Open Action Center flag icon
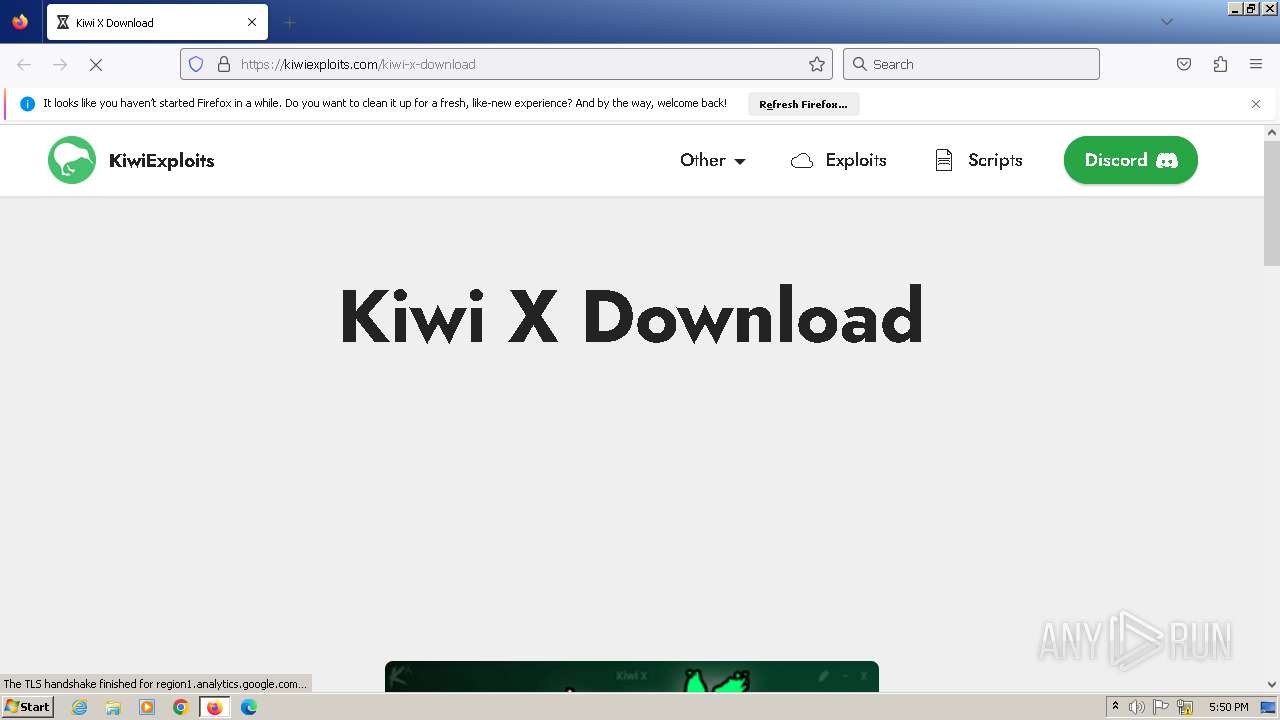The image size is (1280, 720). pyautogui.click(x=1161, y=707)
